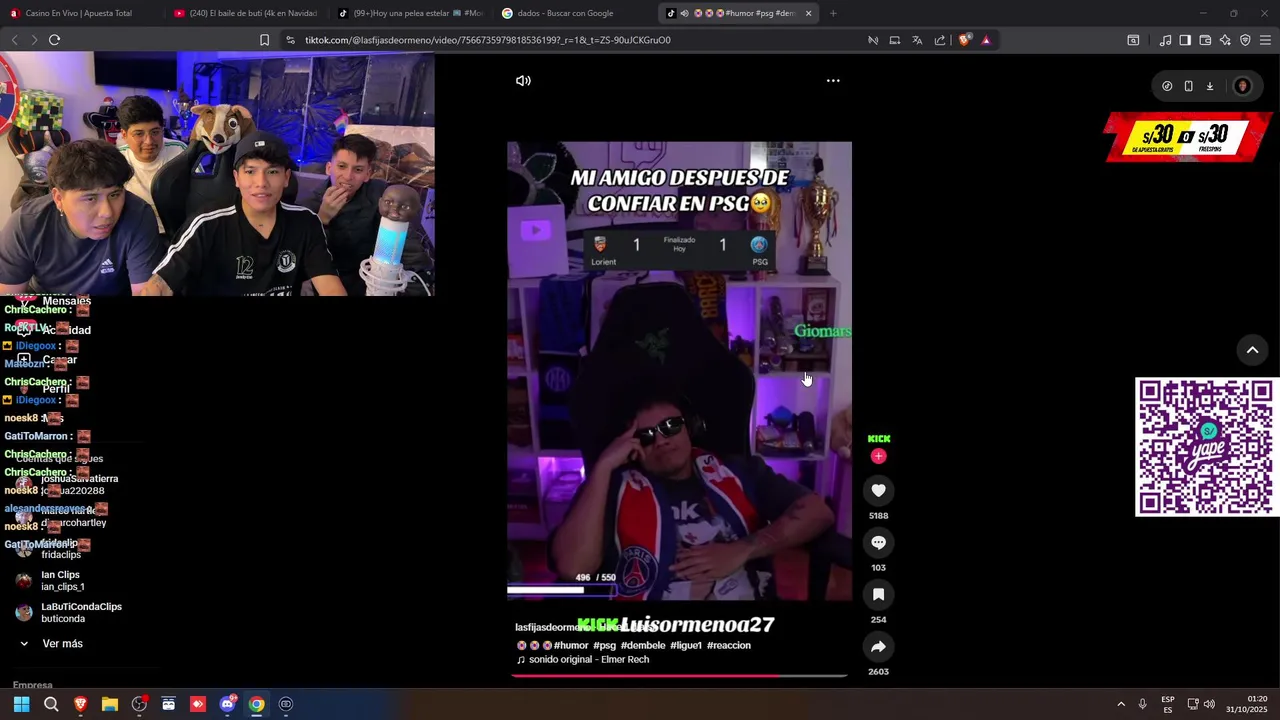
Task: Open Brave Rewards triangle icon
Action: [x=986, y=40]
